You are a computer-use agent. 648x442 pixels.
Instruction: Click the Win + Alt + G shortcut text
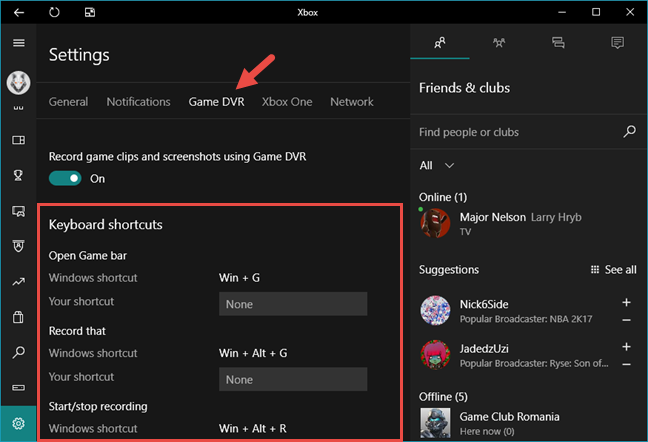(253, 353)
